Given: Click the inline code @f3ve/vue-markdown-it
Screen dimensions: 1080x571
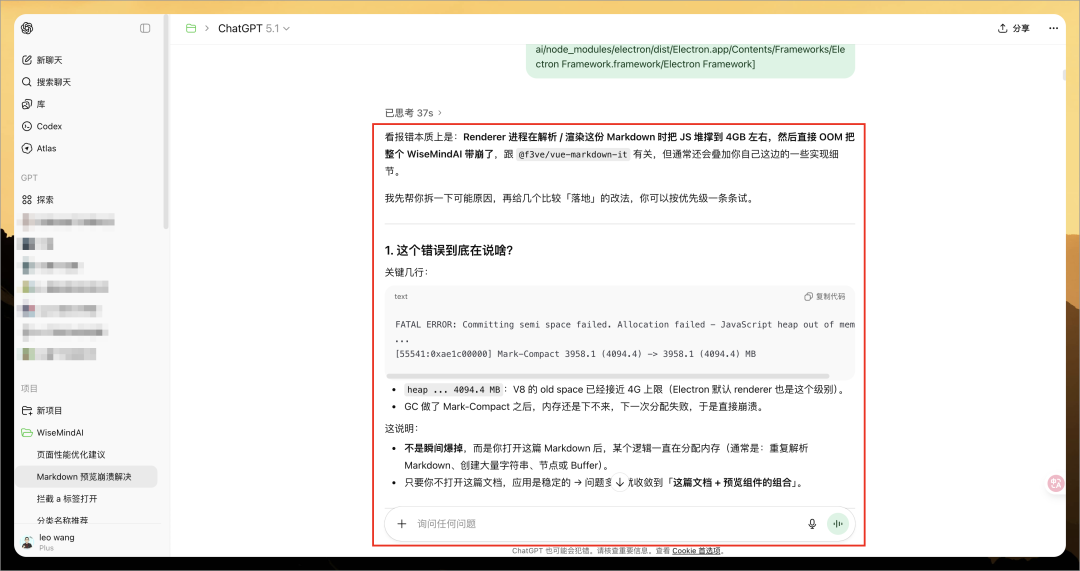Looking at the screenshot, I should 573,155.
